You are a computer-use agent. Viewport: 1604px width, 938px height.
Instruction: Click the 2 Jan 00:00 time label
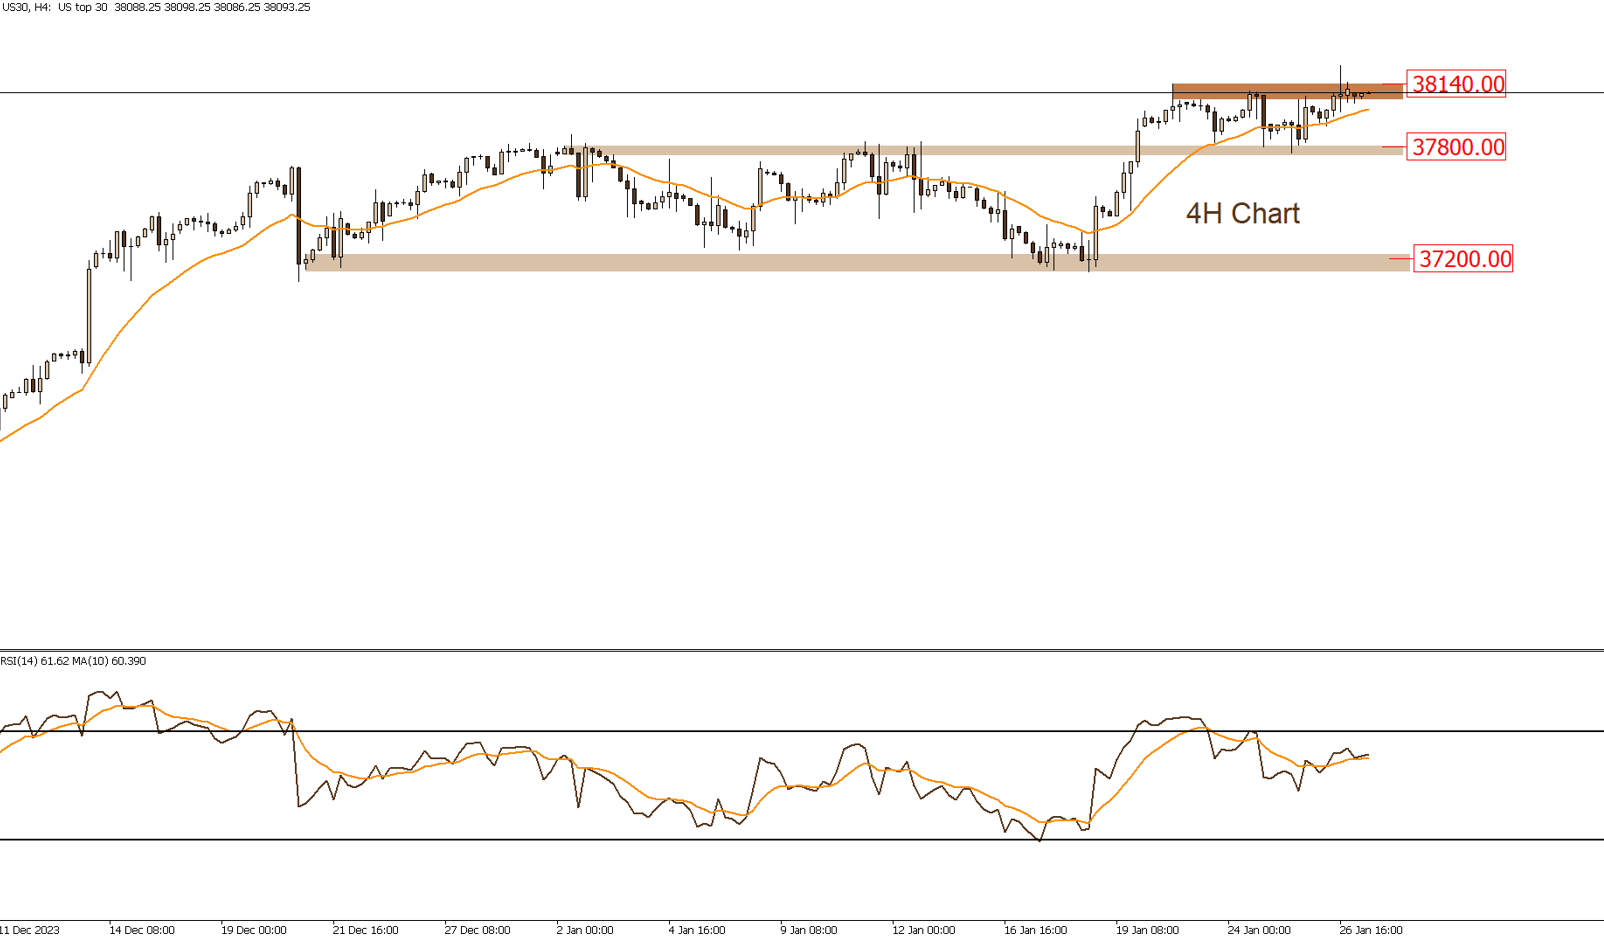pyautogui.click(x=585, y=930)
